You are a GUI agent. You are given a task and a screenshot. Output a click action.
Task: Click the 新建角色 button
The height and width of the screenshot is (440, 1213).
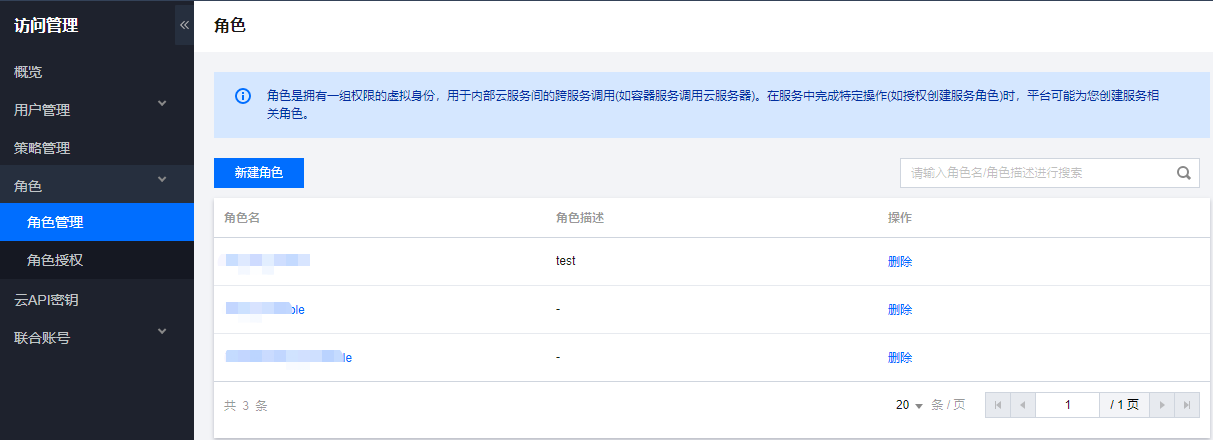(x=259, y=173)
